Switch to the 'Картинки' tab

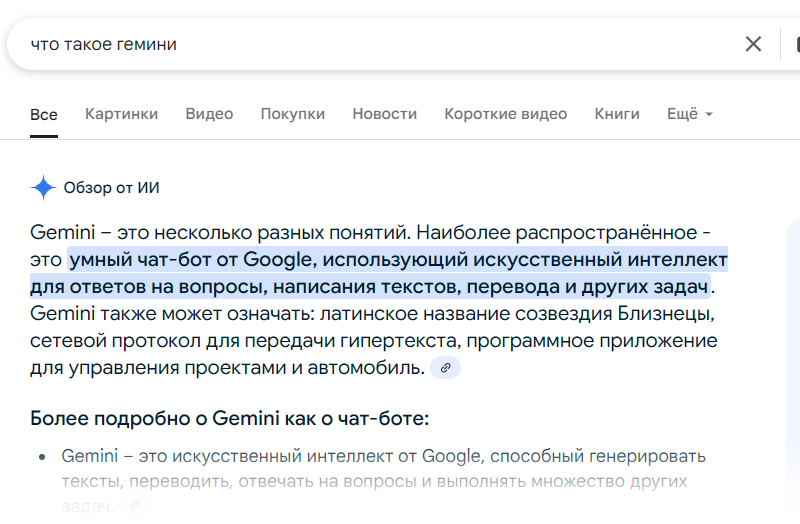coord(121,114)
